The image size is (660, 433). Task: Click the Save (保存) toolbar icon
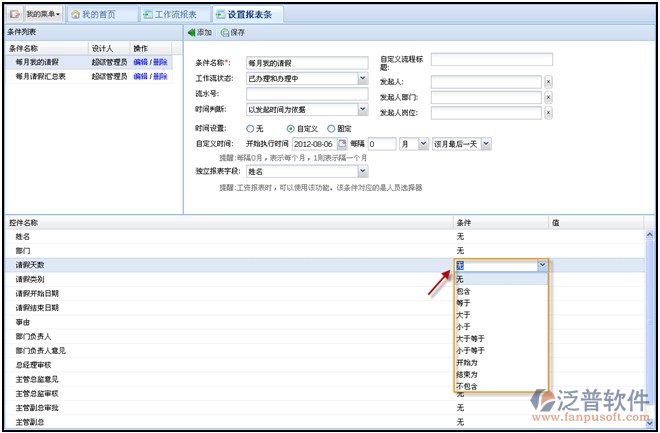point(224,33)
